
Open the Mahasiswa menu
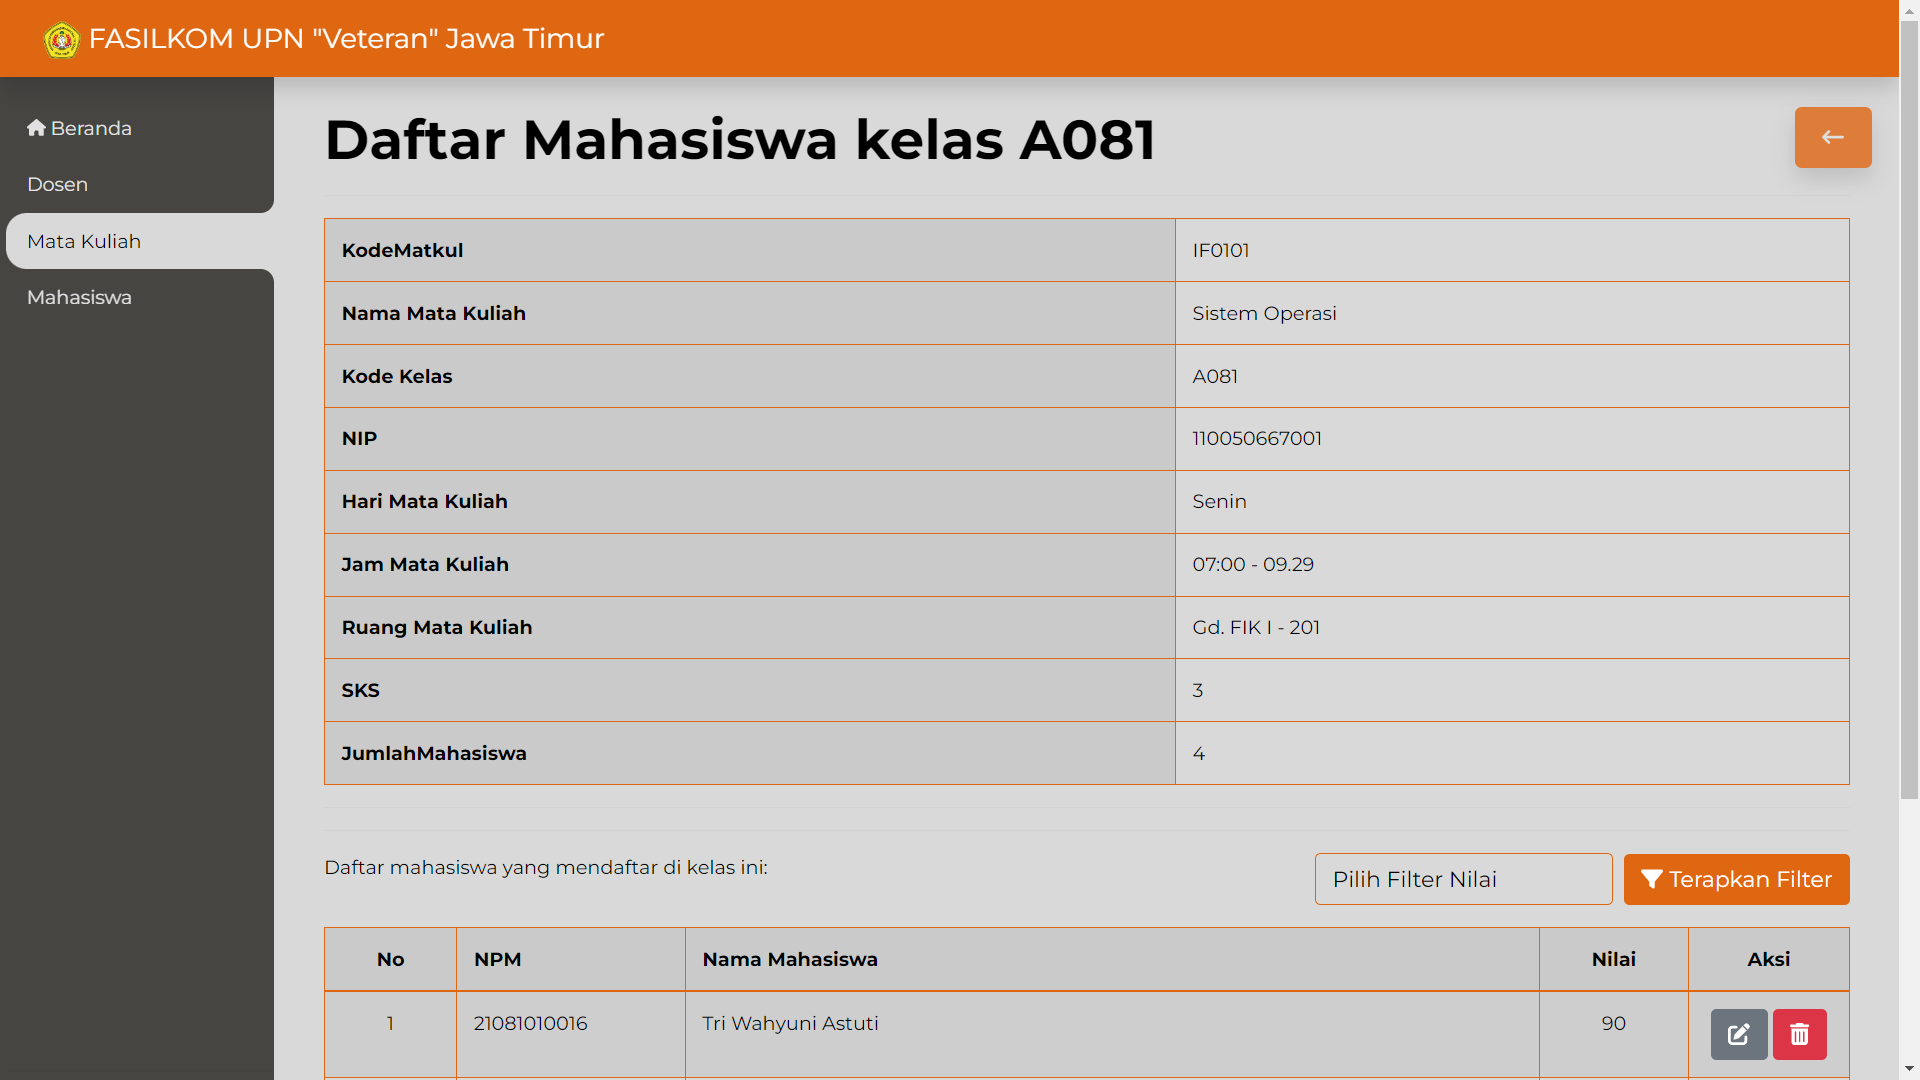click(79, 297)
